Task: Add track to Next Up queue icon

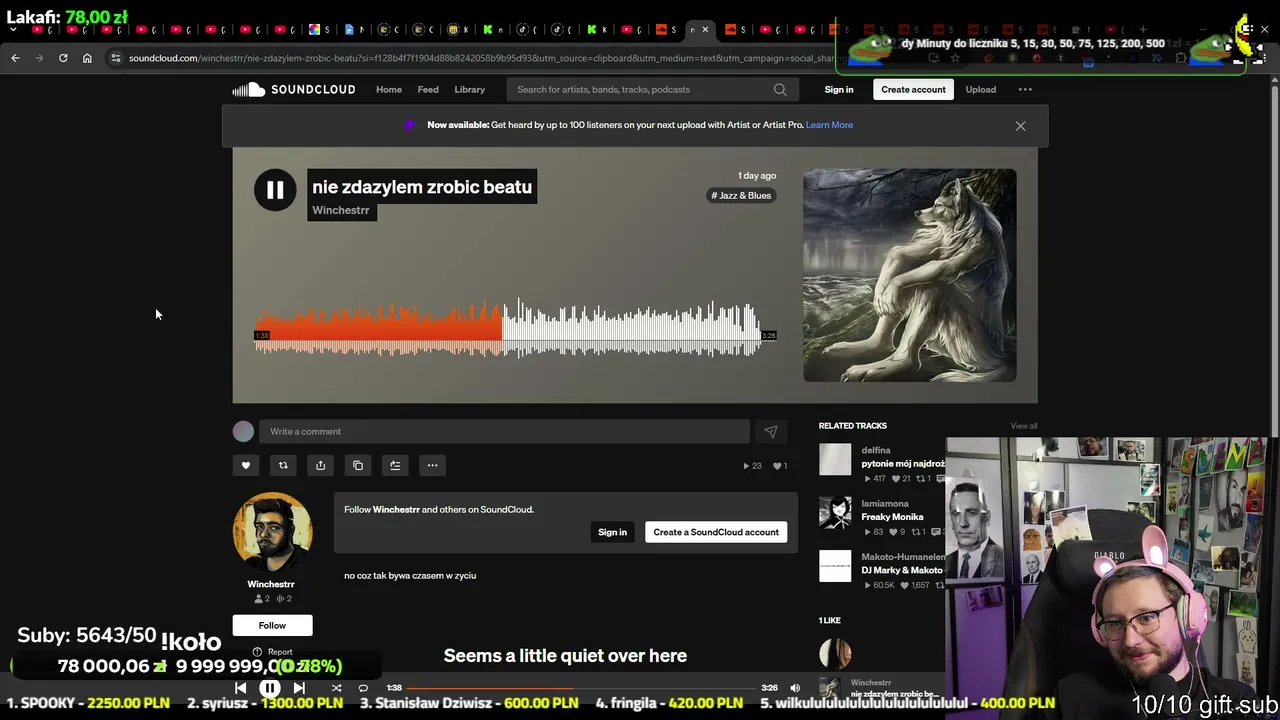Action: pyautogui.click(x=395, y=465)
